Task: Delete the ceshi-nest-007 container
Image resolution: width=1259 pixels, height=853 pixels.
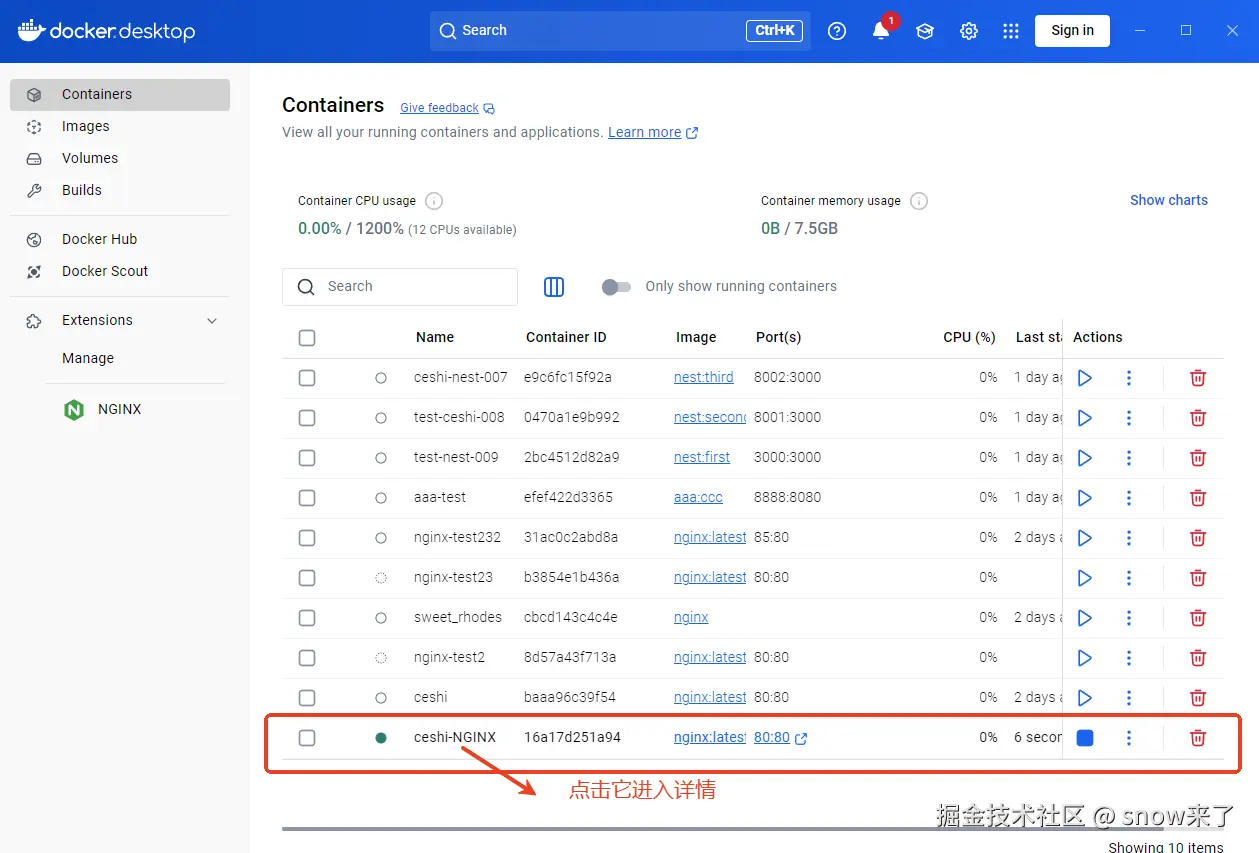Action: 1197,378
